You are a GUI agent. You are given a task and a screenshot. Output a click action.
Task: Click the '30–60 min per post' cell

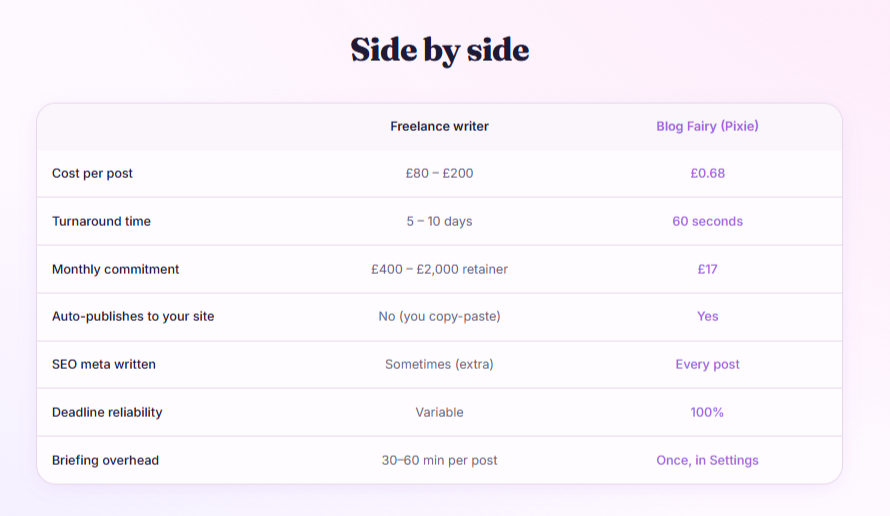(439, 460)
